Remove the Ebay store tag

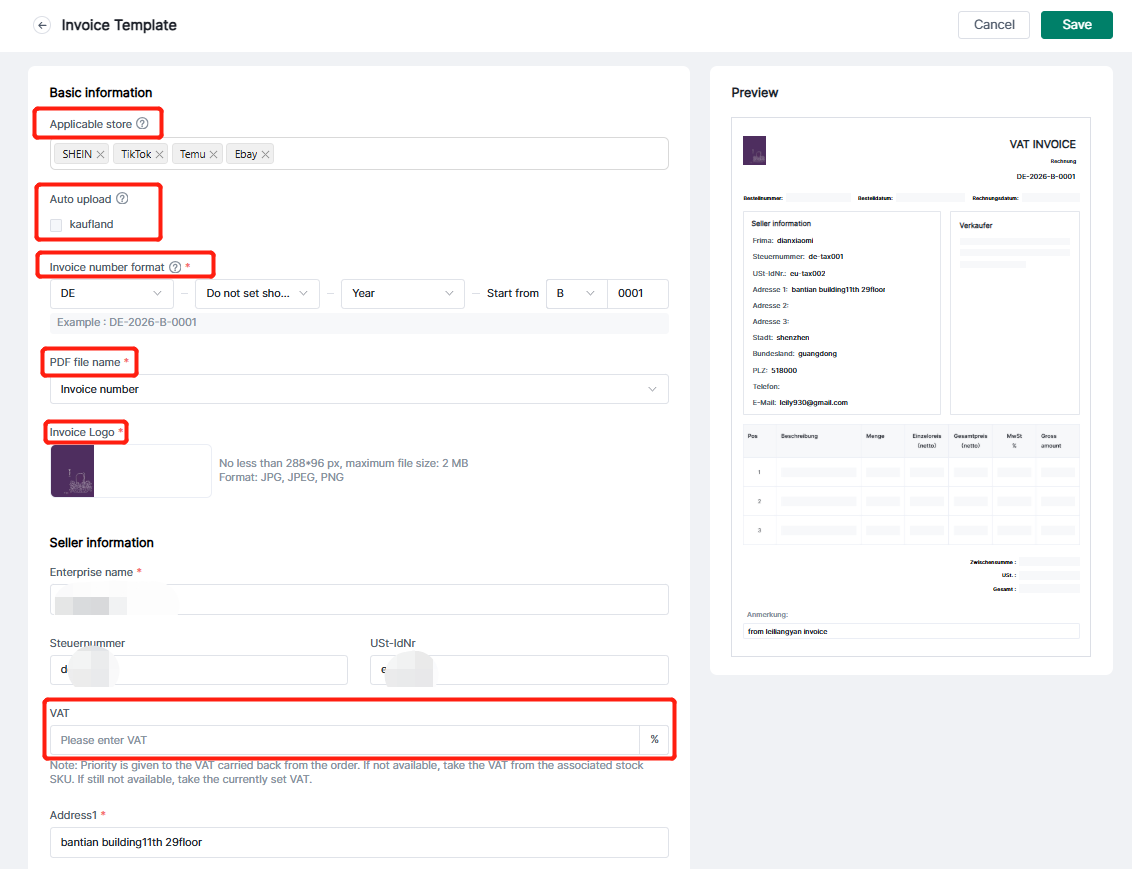pos(266,155)
